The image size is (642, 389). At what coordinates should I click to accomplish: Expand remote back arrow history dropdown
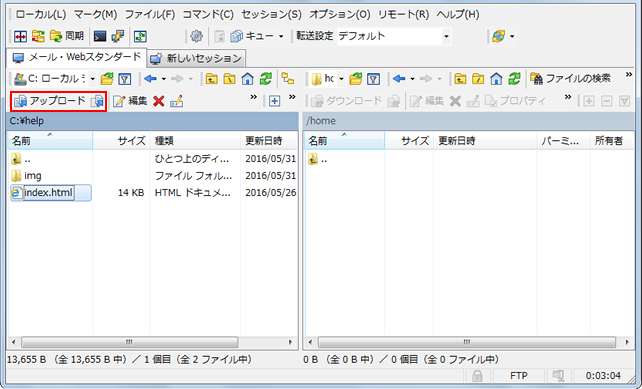[x=413, y=79]
